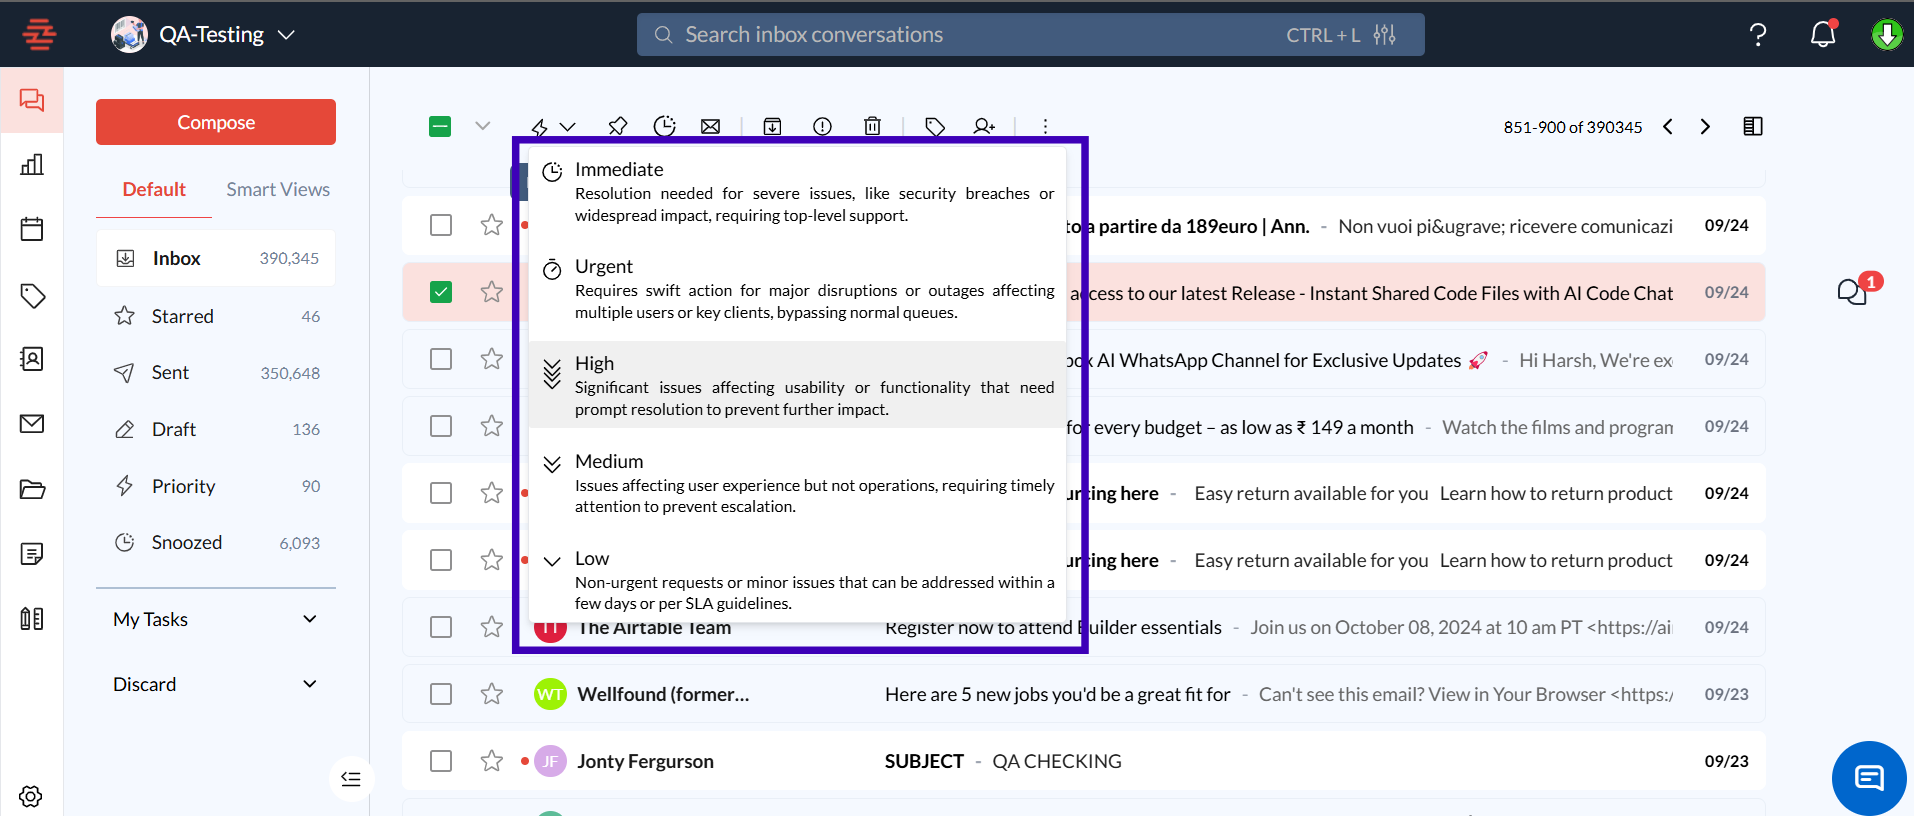Click the tag label icon in toolbar
The image size is (1914, 816).
(935, 126)
